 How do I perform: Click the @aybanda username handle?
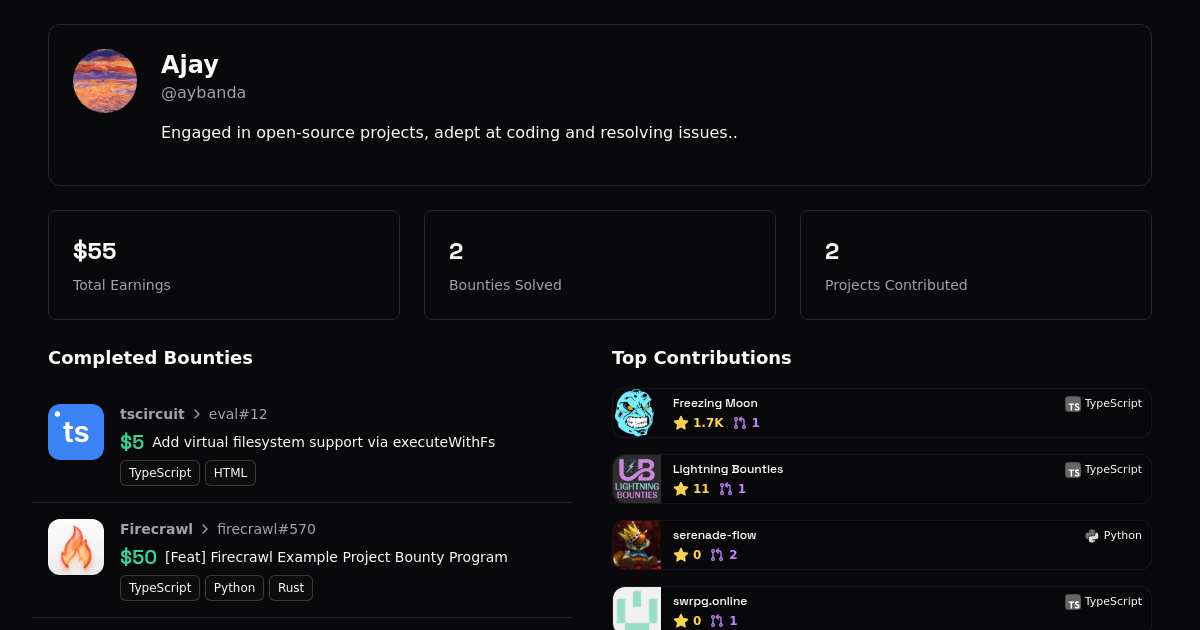[x=203, y=93]
